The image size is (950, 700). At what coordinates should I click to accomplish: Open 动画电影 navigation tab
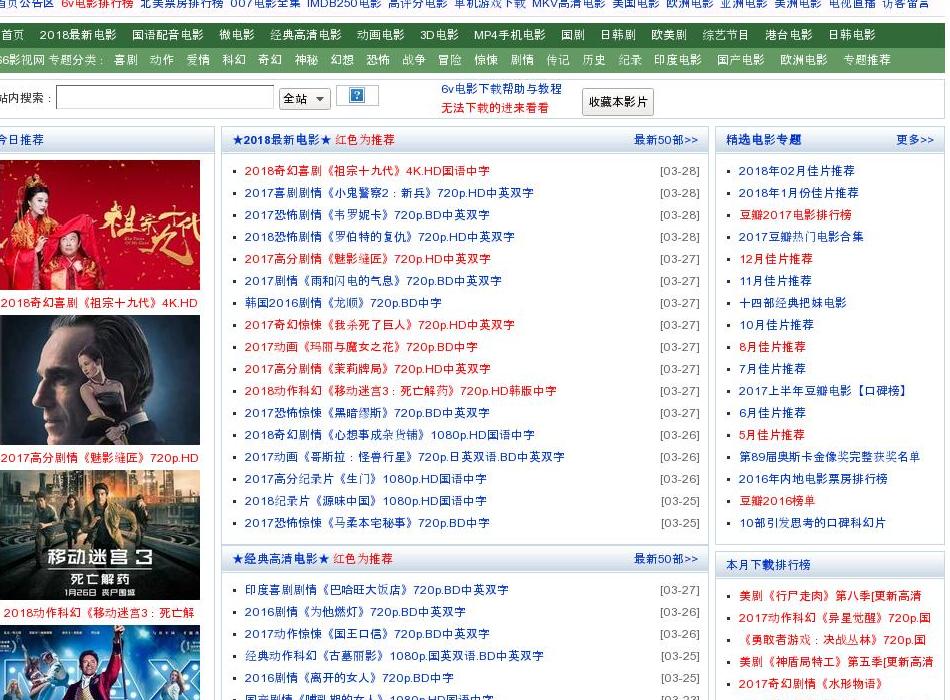pos(380,35)
